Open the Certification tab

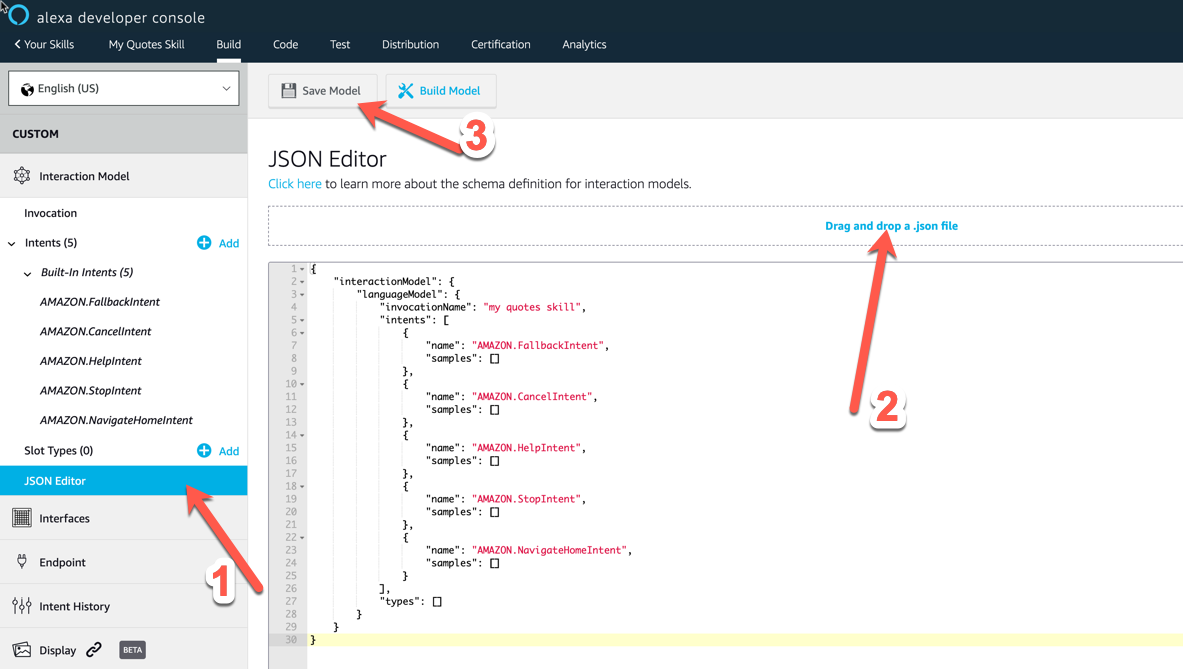[x=500, y=44]
